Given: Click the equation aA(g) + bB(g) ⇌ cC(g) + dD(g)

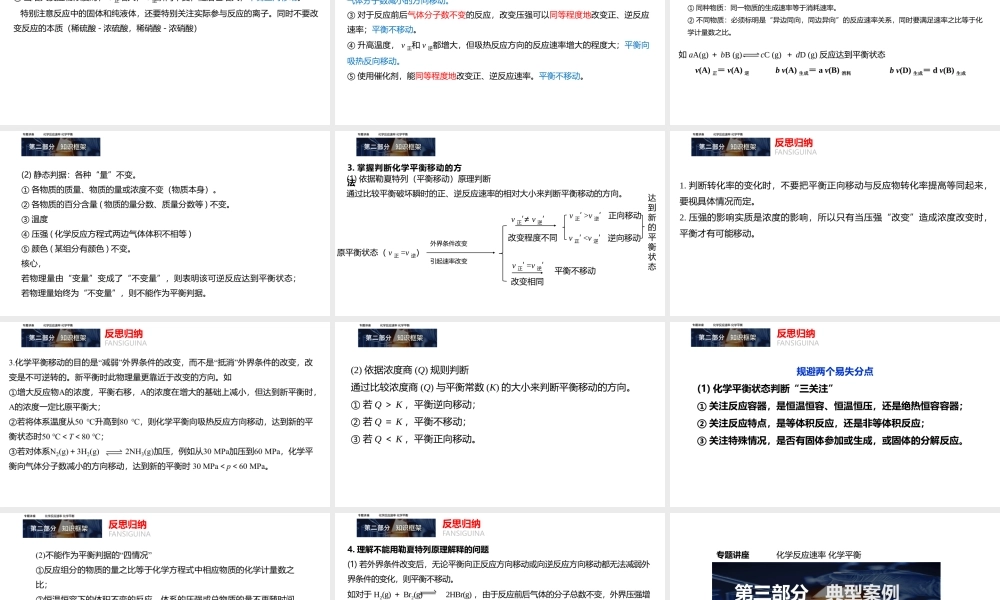Looking at the screenshot, I should click(x=782, y=55).
